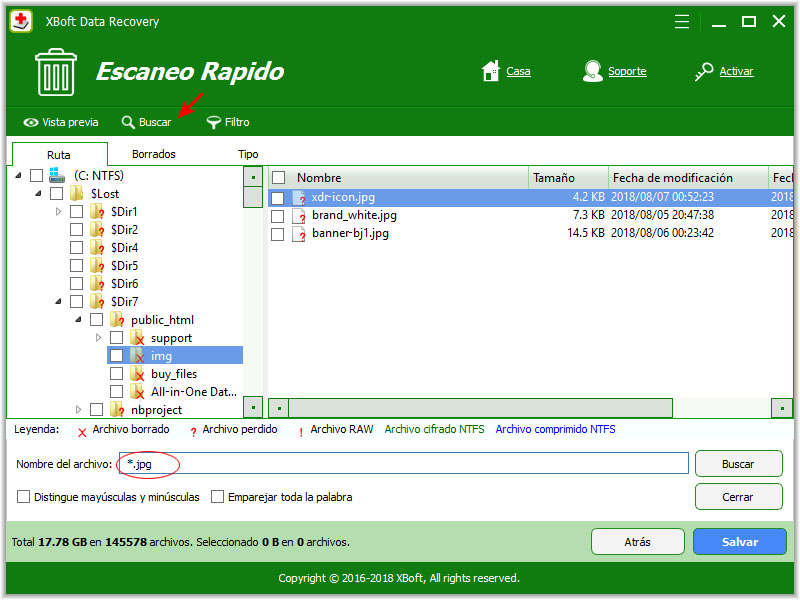Click the Atrás button
The height and width of the screenshot is (600, 800).
(x=638, y=542)
